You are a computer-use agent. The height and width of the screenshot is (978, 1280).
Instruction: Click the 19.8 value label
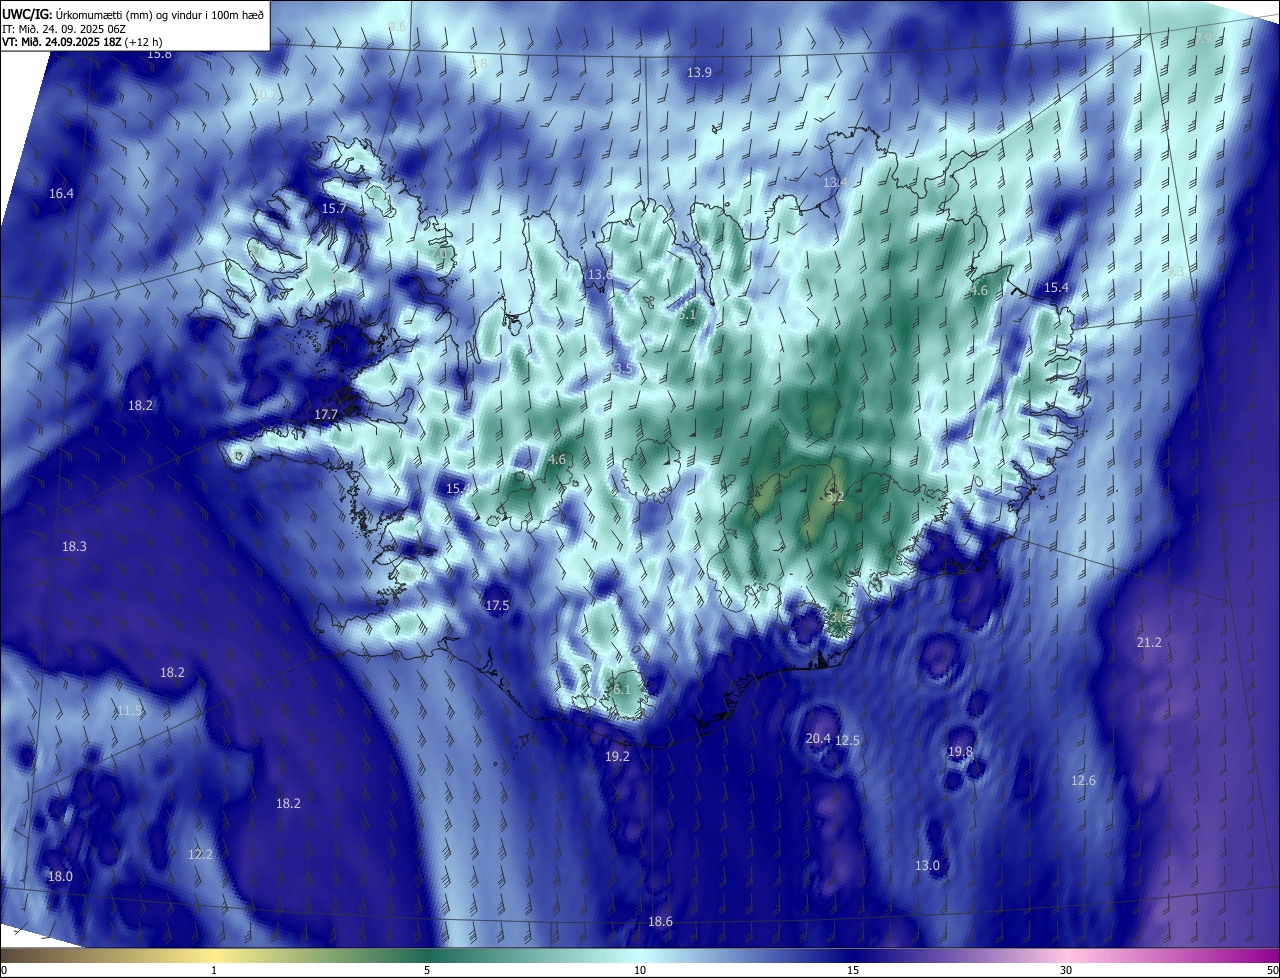tap(960, 751)
